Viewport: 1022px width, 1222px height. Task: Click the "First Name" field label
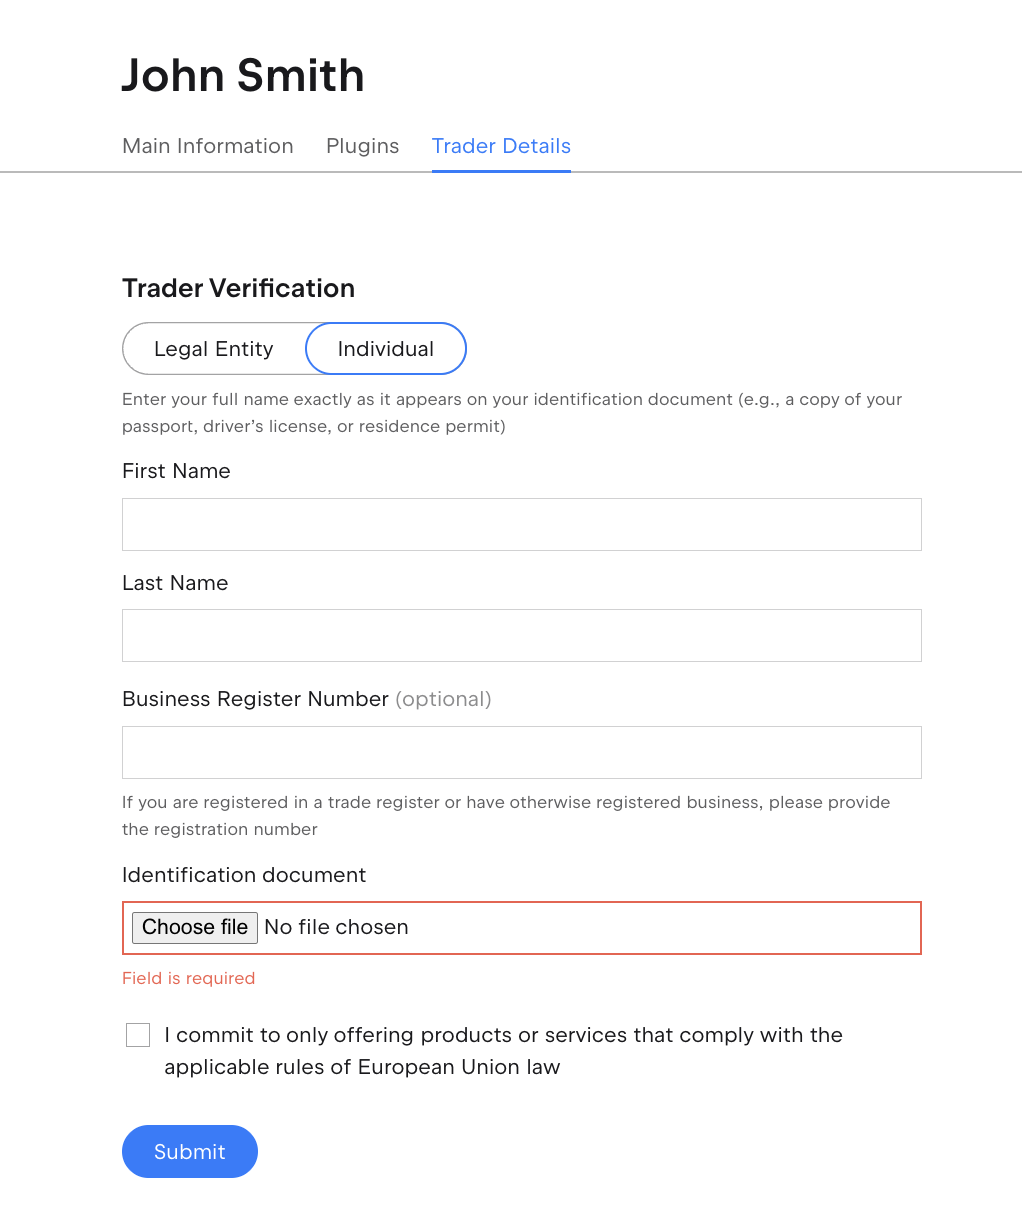pos(176,471)
